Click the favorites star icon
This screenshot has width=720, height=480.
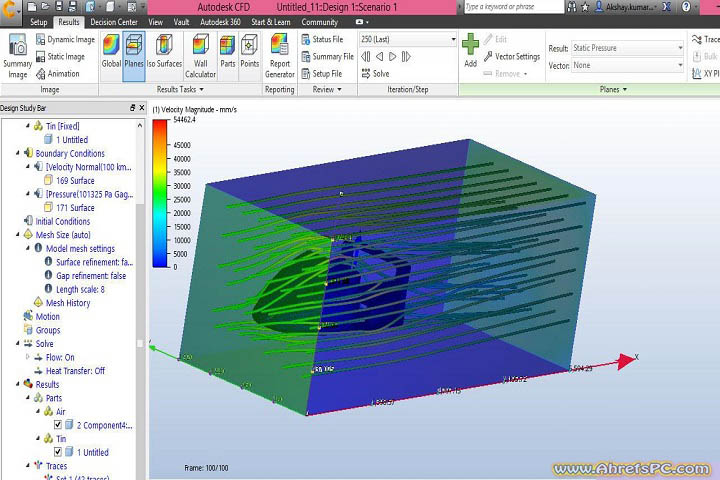click(585, 7)
